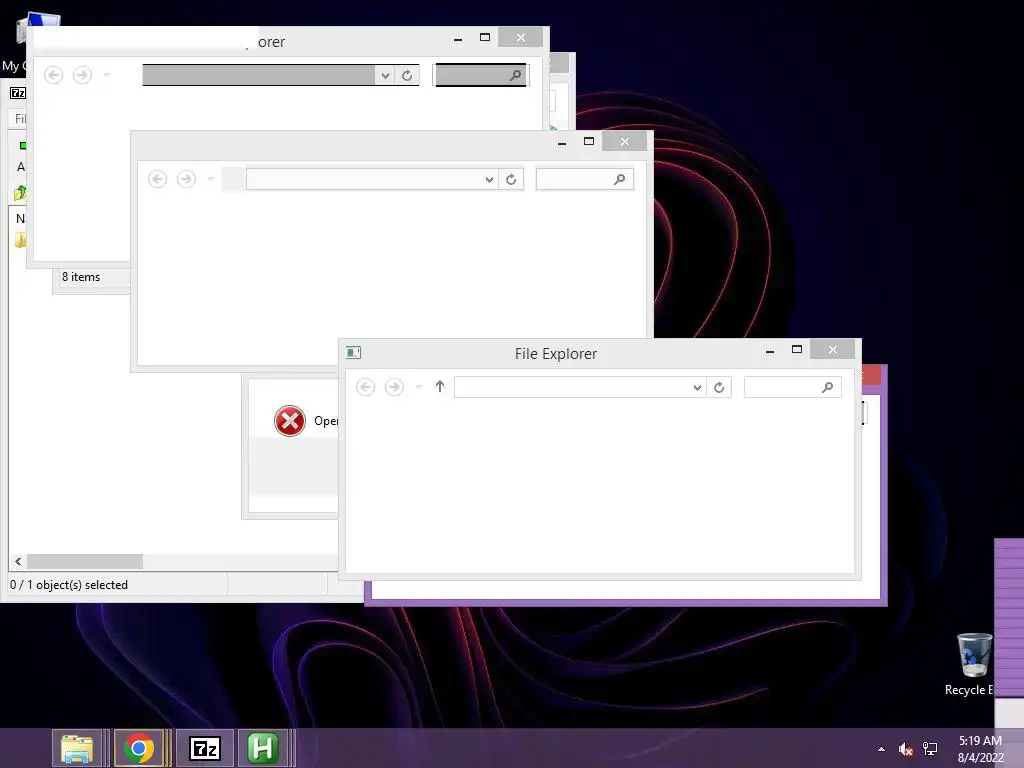Expand address bar dropdown in titled File Explorer
Viewport: 1024px width, 768px height.
coord(697,387)
